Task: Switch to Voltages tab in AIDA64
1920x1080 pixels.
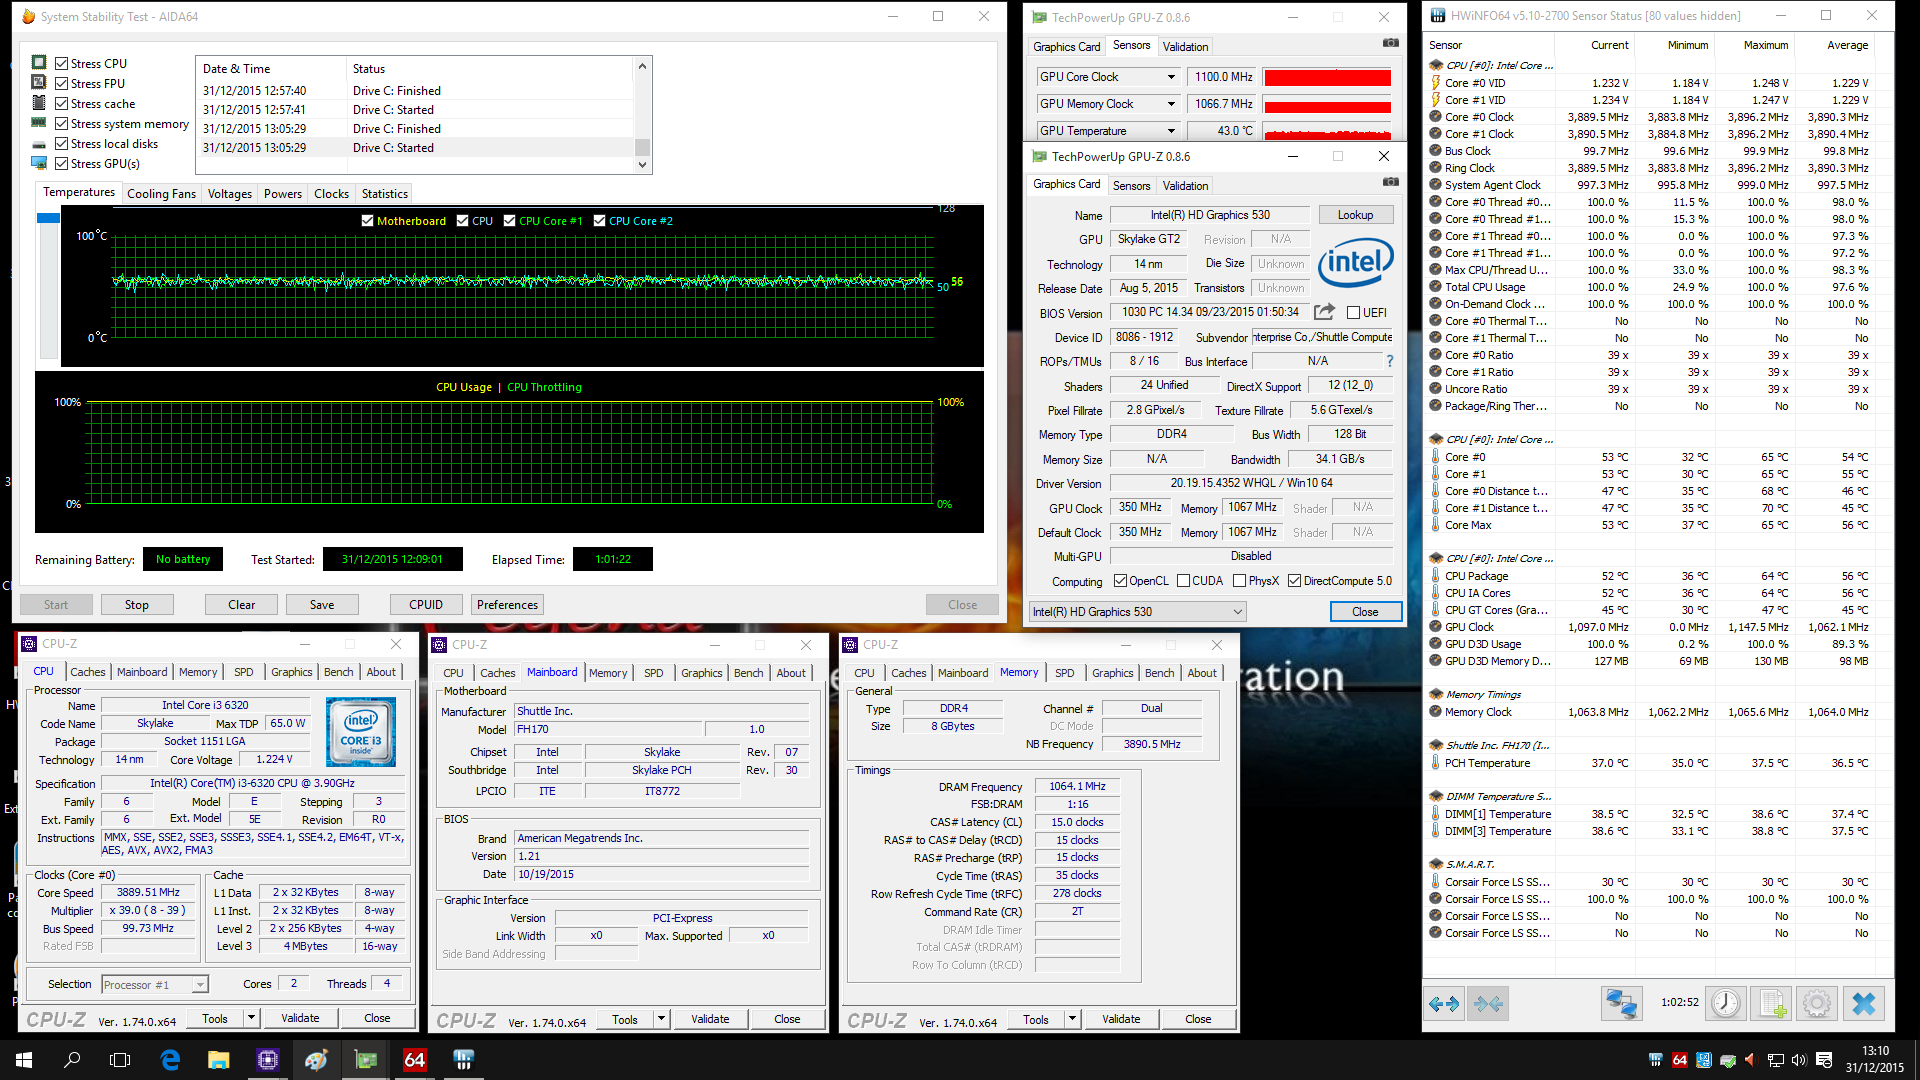Action: (229, 194)
